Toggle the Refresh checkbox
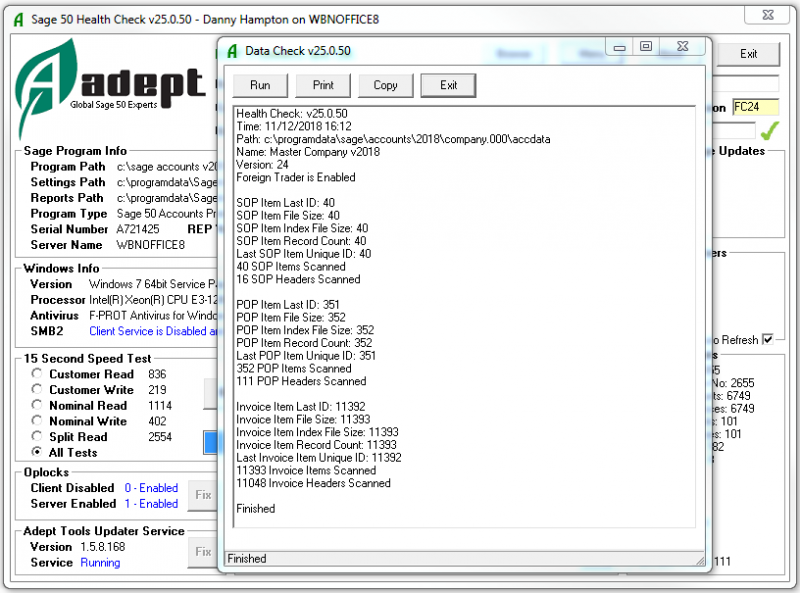The image size is (800, 593). tap(767, 339)
